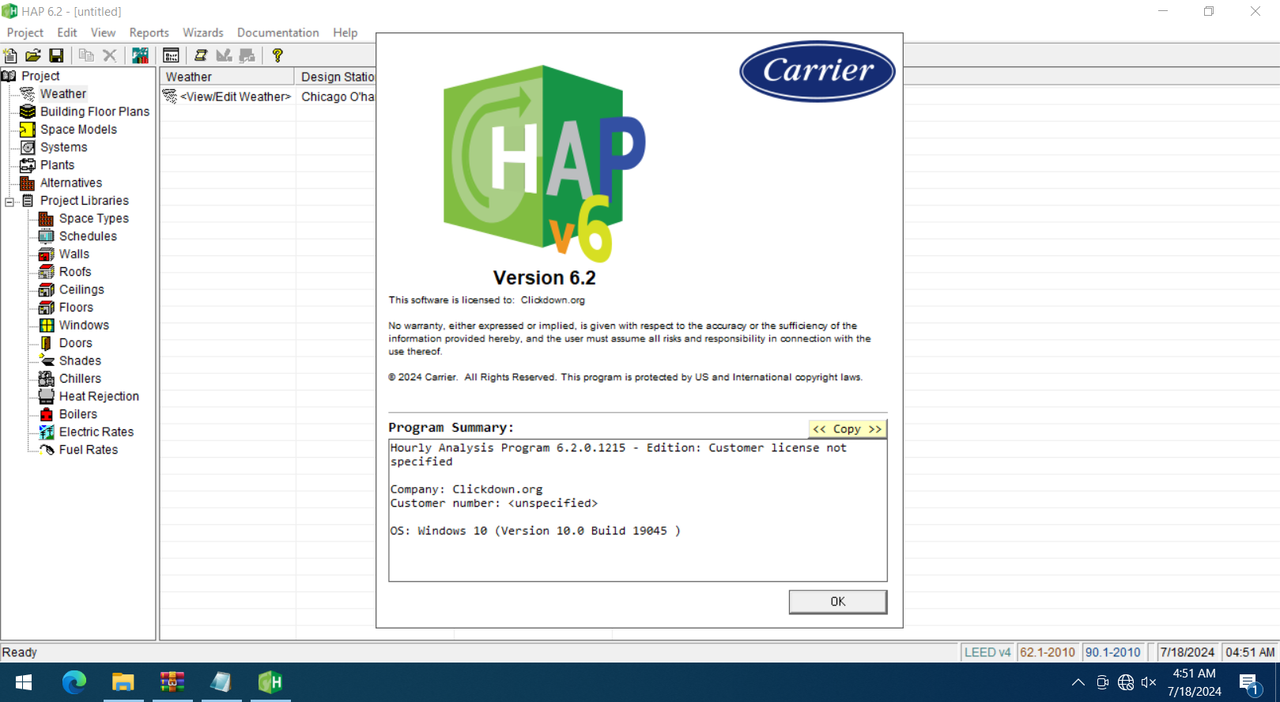1280x702 pixels.
Task: Open the notification center icon
Action: pos(1250,683)
